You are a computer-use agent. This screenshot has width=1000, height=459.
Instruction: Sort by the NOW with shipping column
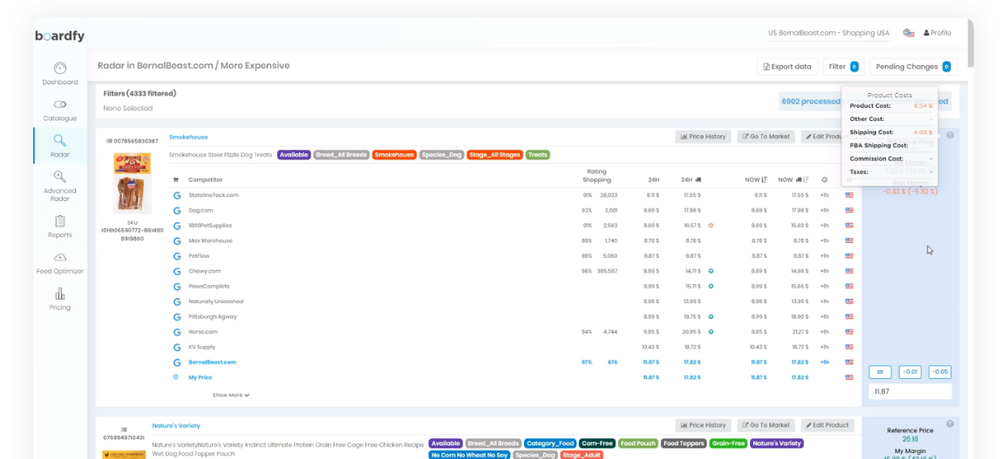(x=793, y=180)
